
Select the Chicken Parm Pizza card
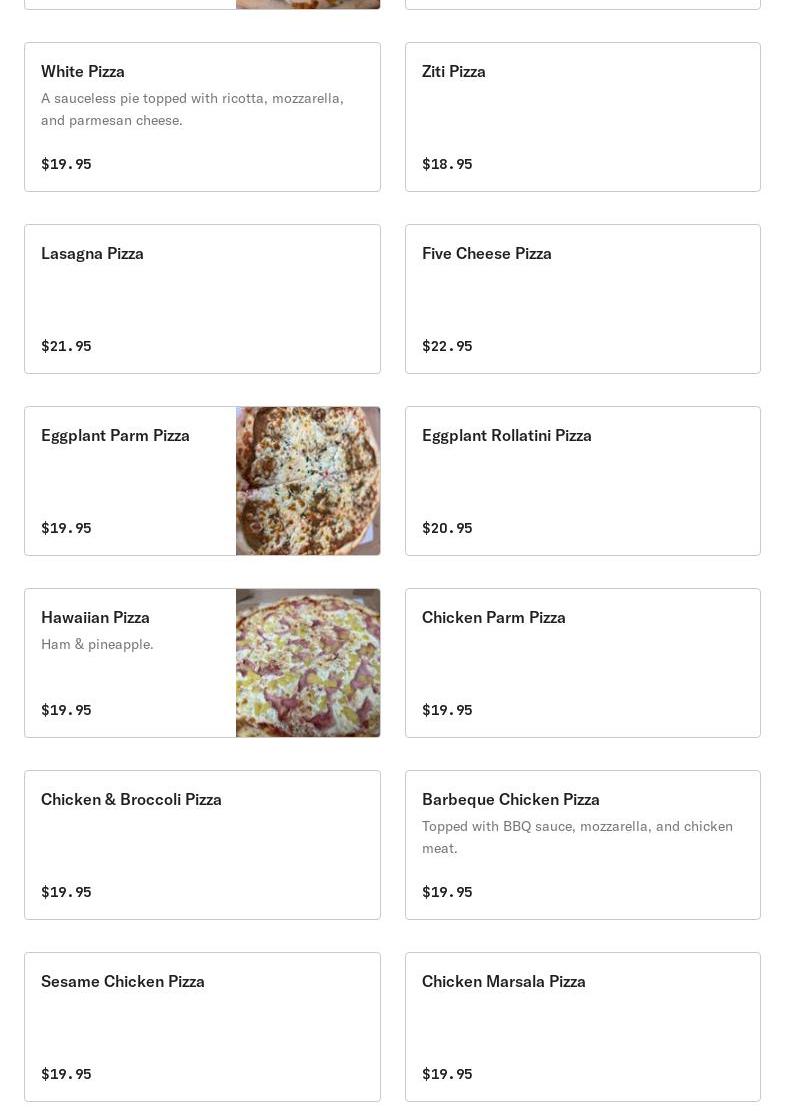point(582,663)
